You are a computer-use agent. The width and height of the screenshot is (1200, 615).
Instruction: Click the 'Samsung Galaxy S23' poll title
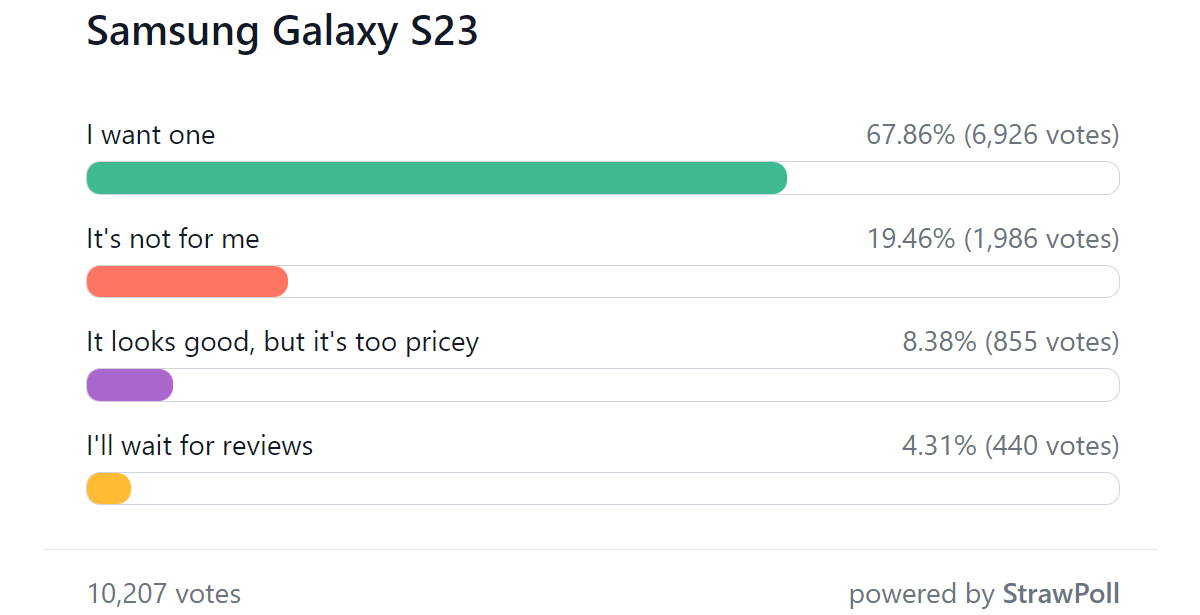coord(282,32)
